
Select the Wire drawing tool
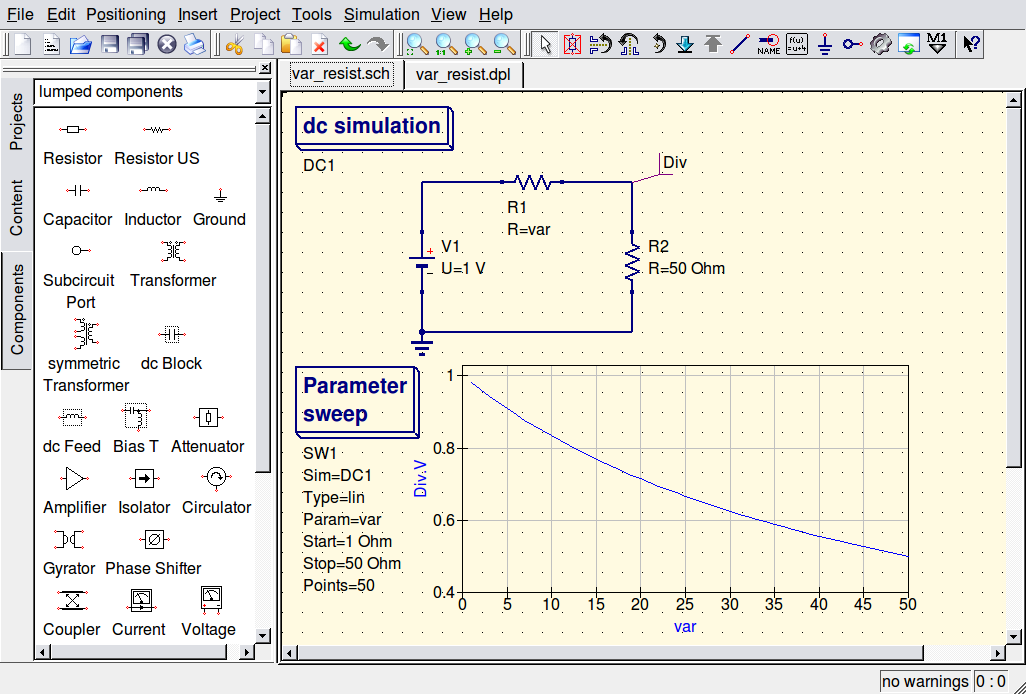click(x=740, y=44)
